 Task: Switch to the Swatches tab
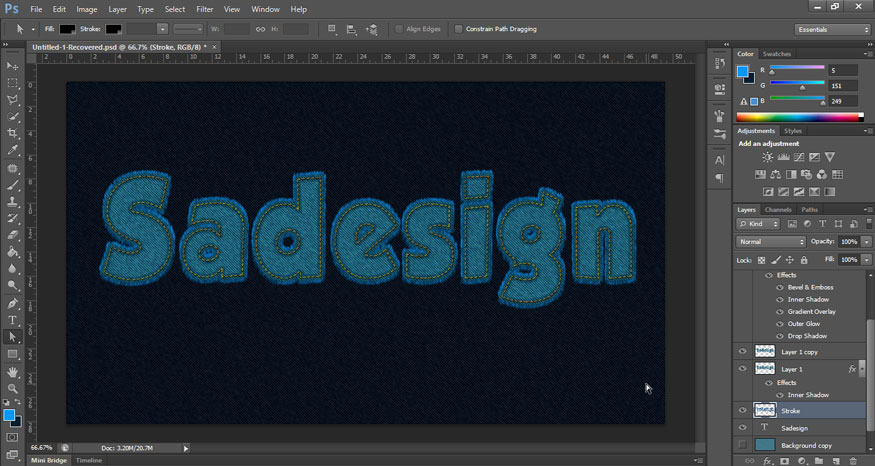point(777,54)
